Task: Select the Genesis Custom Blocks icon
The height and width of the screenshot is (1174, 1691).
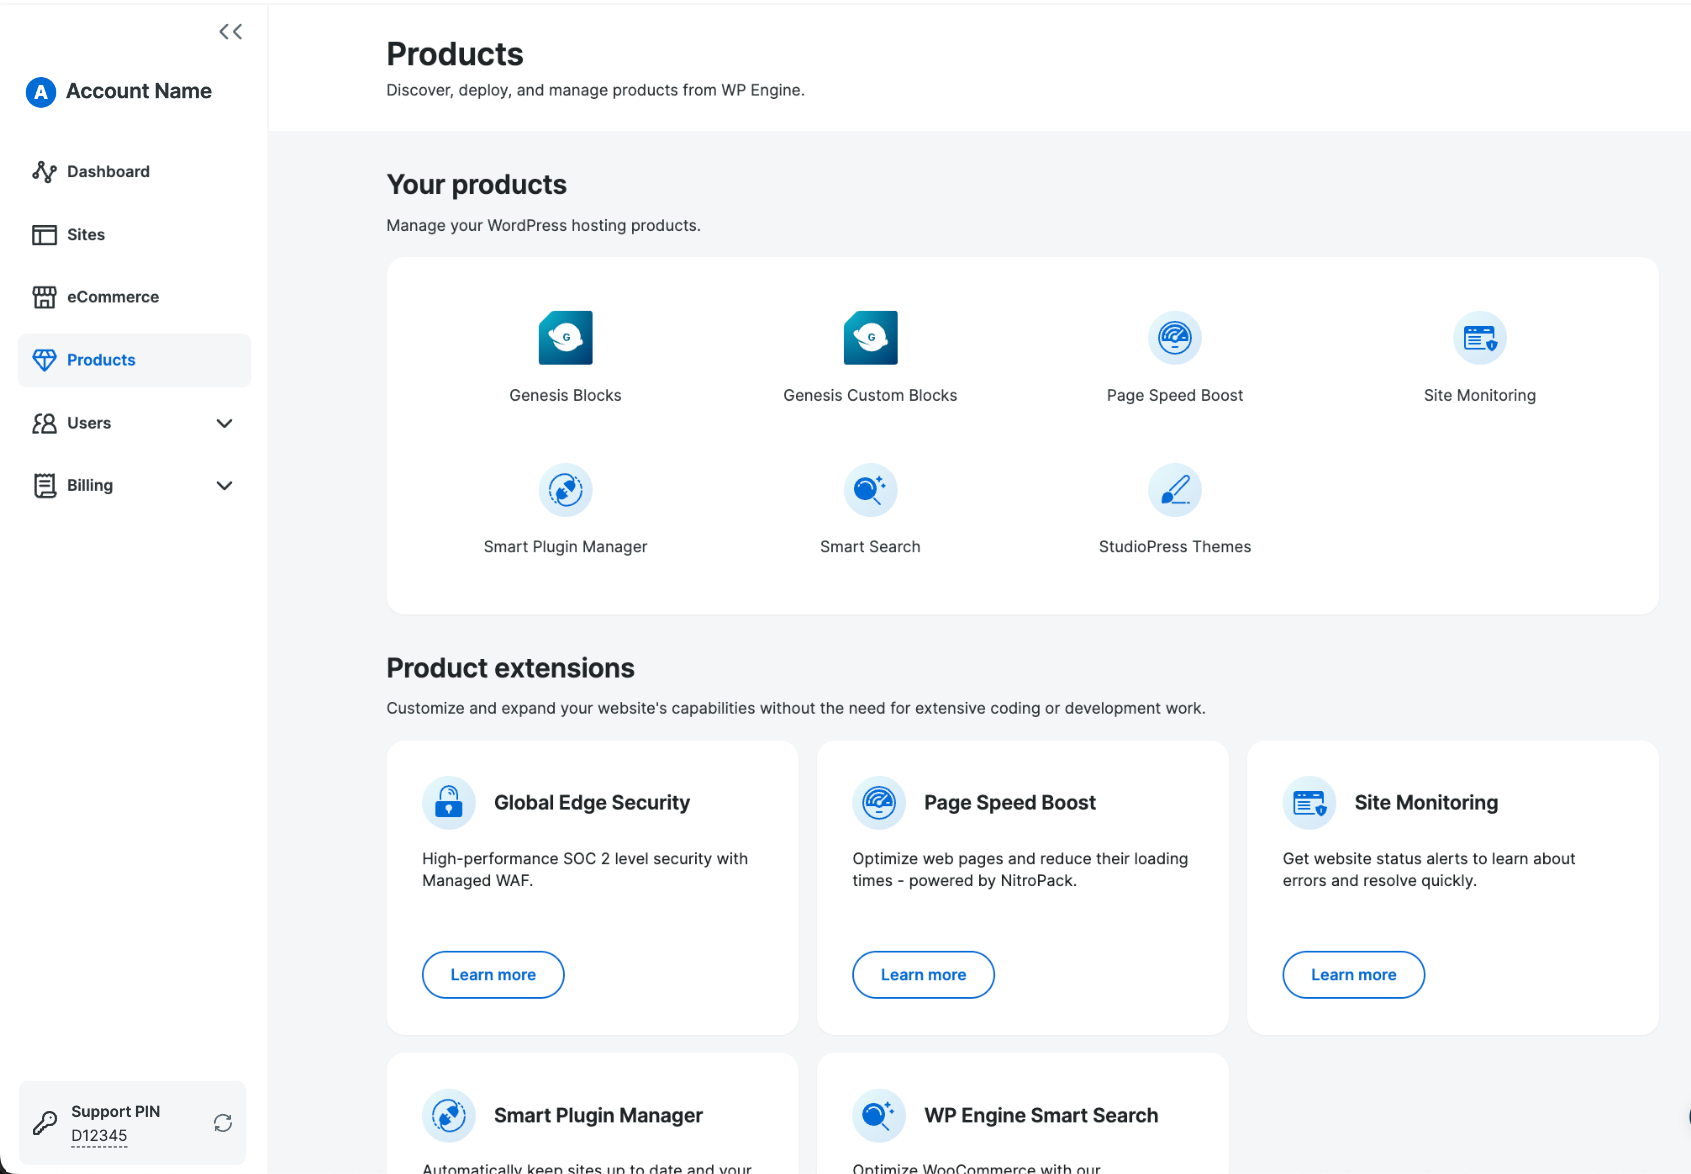Action: click(870, 337)
